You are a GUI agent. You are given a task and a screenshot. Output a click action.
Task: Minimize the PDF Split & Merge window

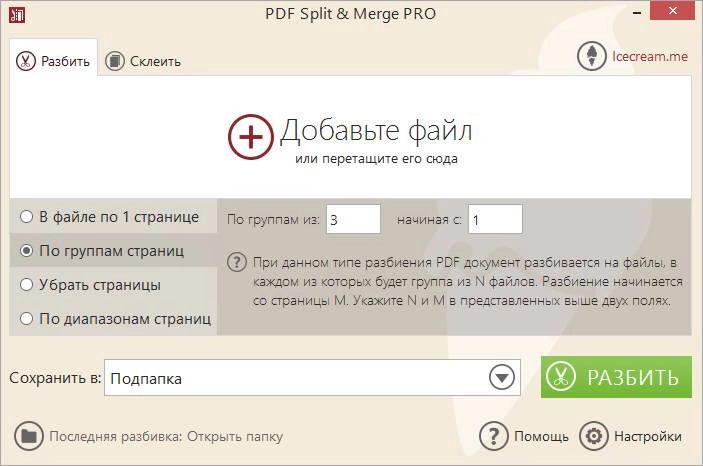[637, 13]
